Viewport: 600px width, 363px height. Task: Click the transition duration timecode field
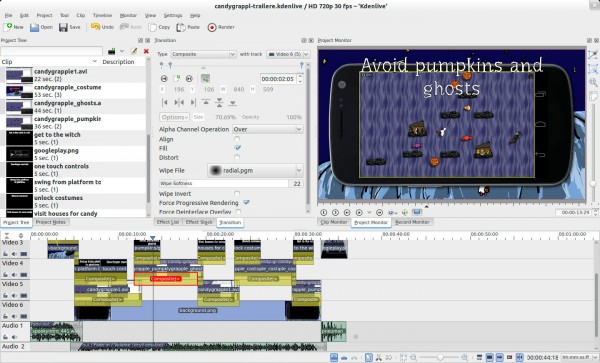[x=278, y=79]
